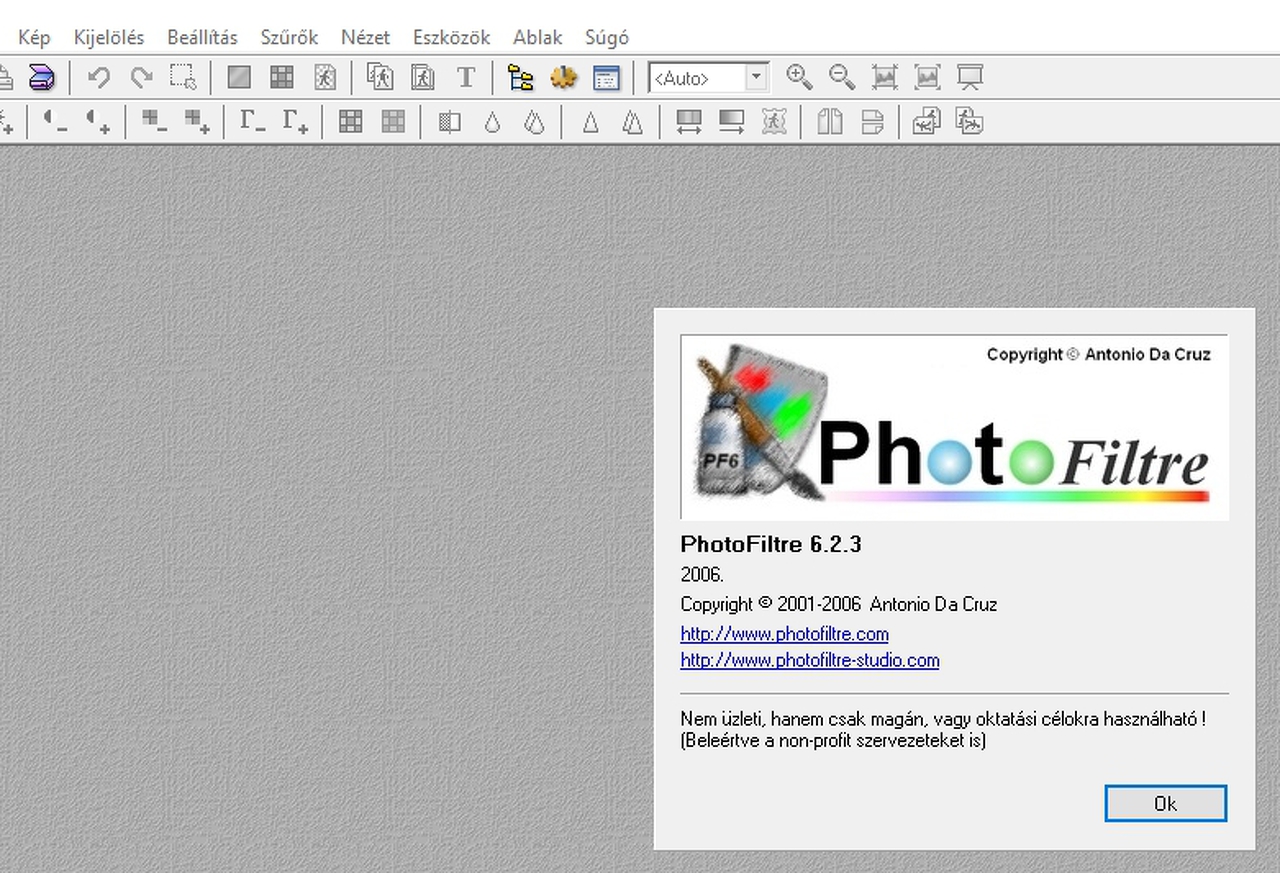Open the Kijelölés menu
This screenshot has width=1280, height=873.
(x=109, y=37)
